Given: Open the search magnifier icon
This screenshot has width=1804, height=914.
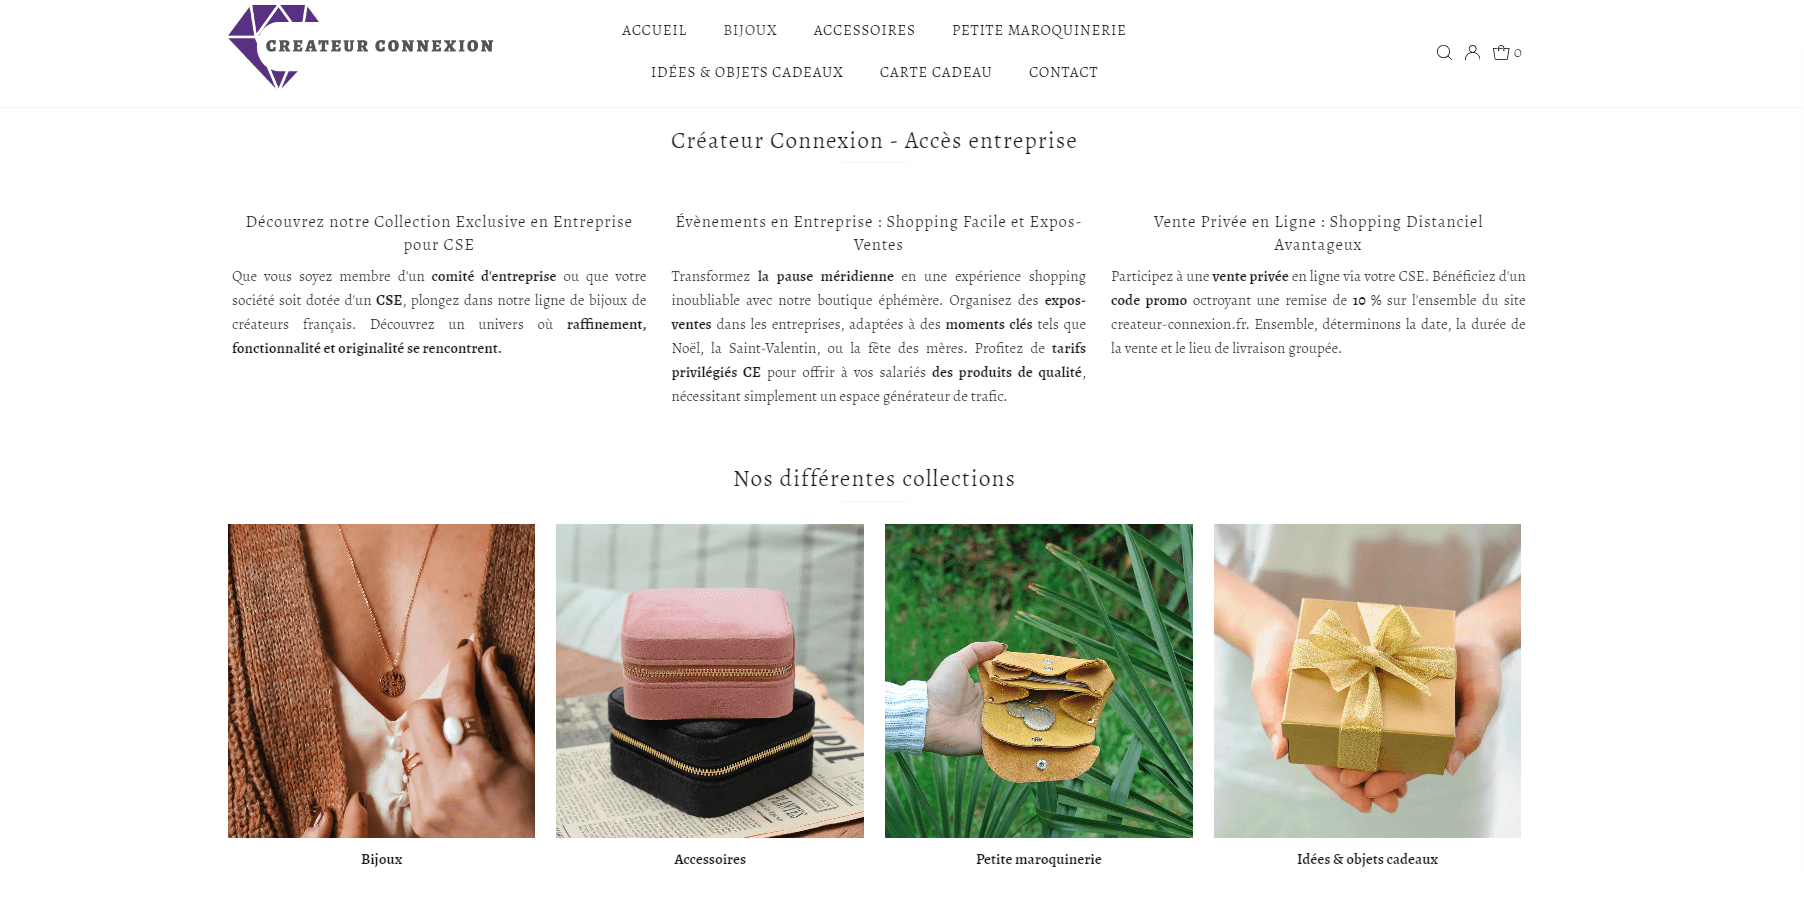Looking at the screenshot, I should [x=1444, y=53].
